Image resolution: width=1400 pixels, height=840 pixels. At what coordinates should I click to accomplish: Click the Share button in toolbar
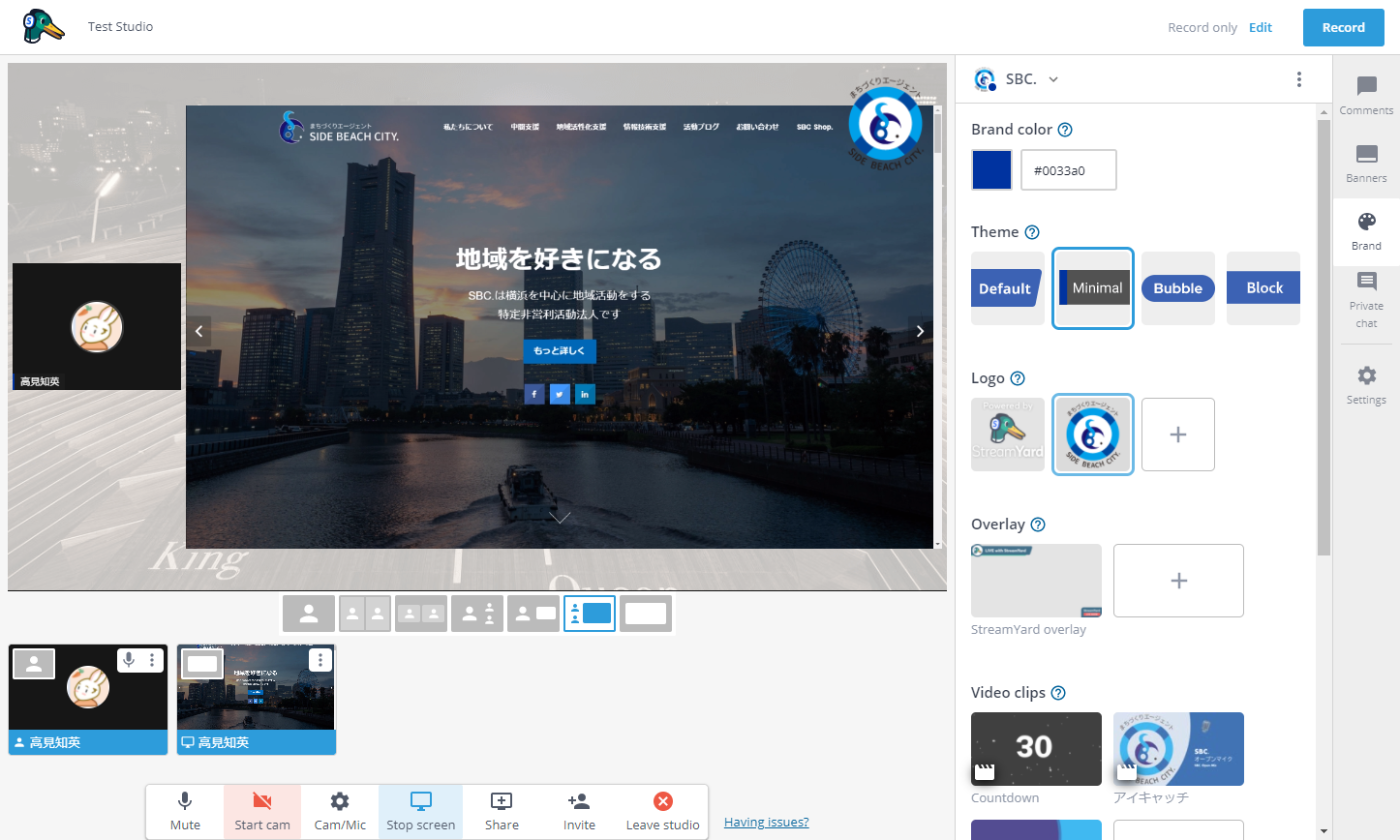(502, 811)
